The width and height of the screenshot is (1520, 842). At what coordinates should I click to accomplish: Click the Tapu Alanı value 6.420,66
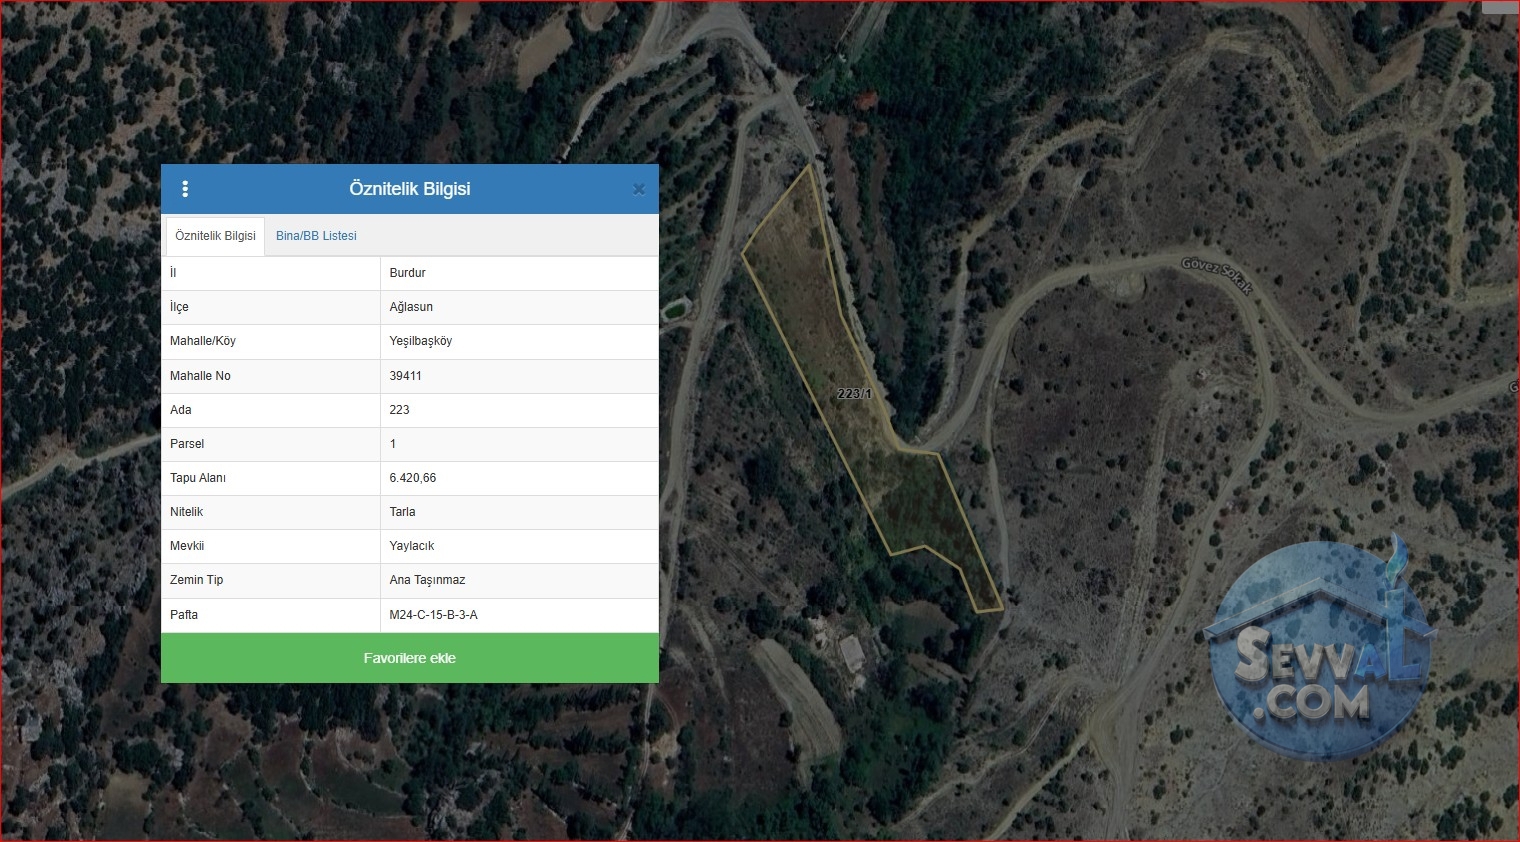coord(413,478)
